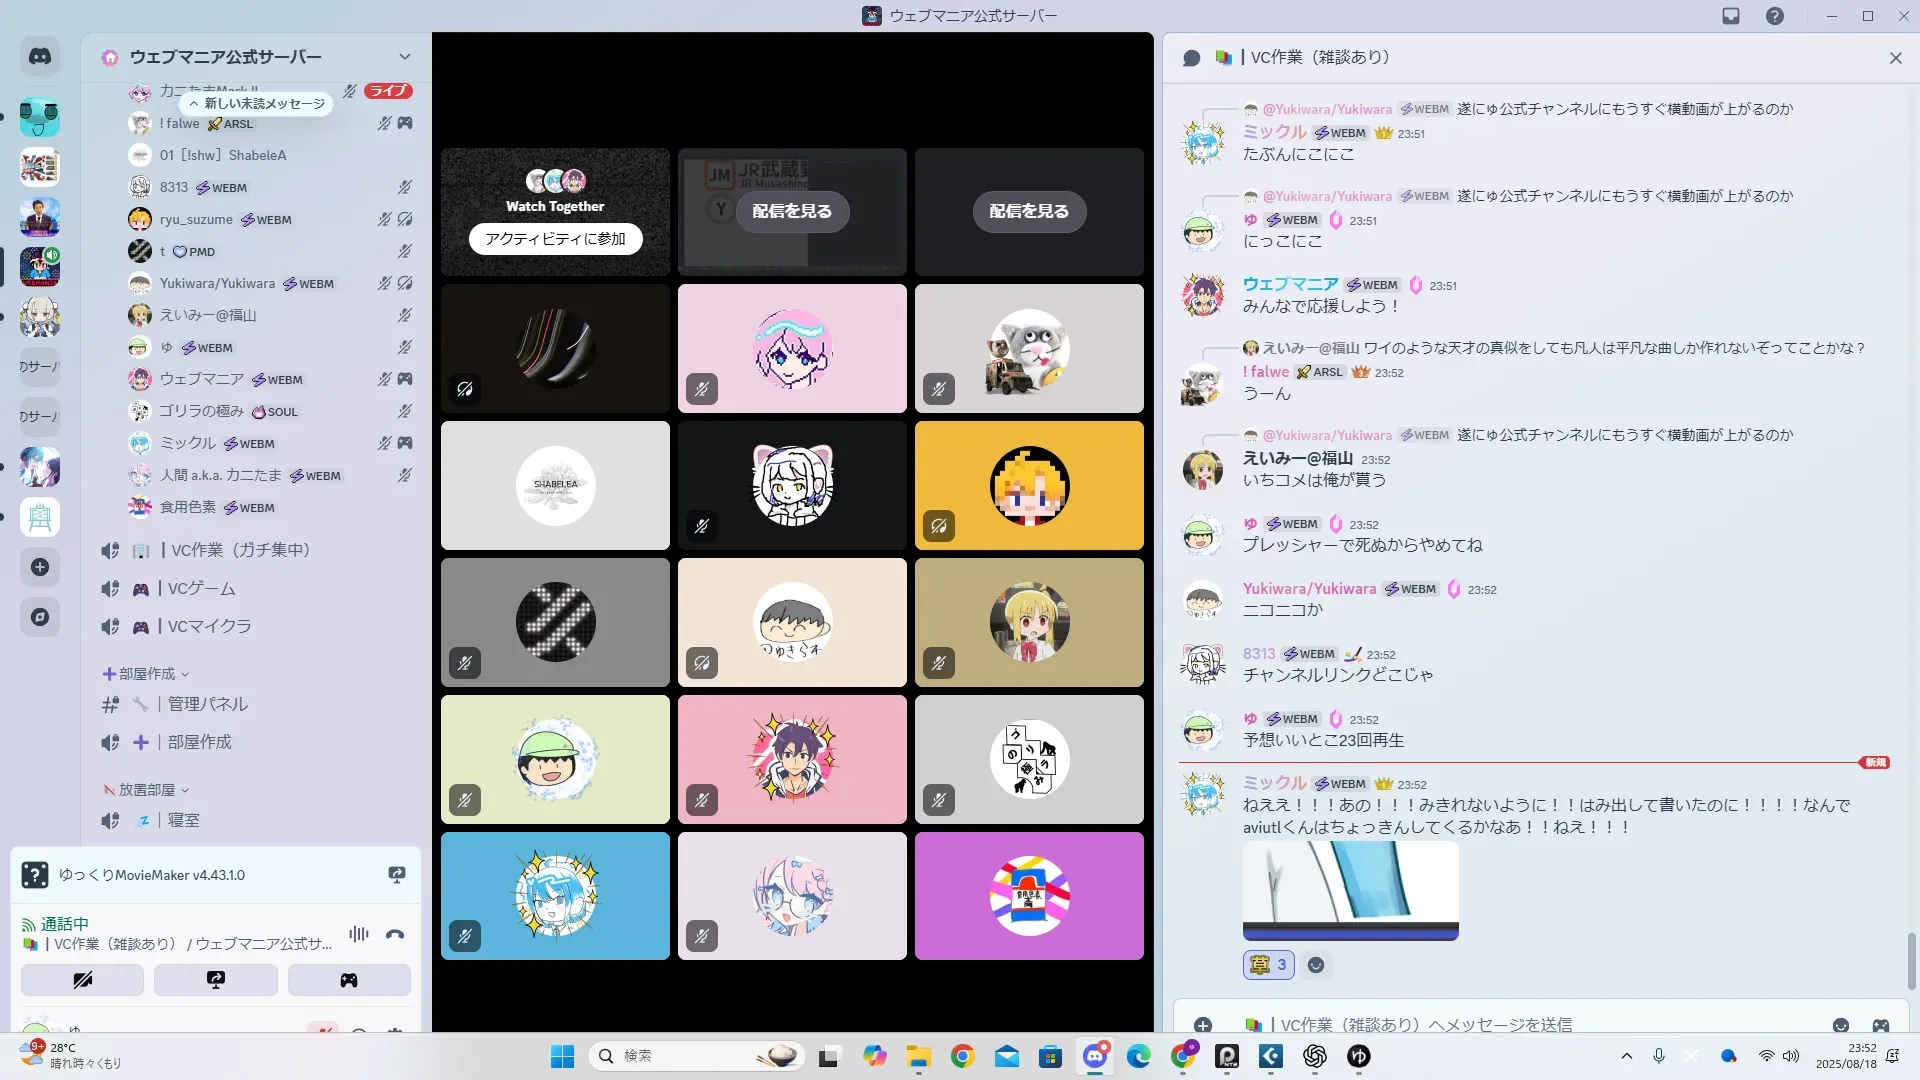The image size is (1920, 1080).
Task: Open Discover servers compass icon
Action: click(x=40, y=617)
